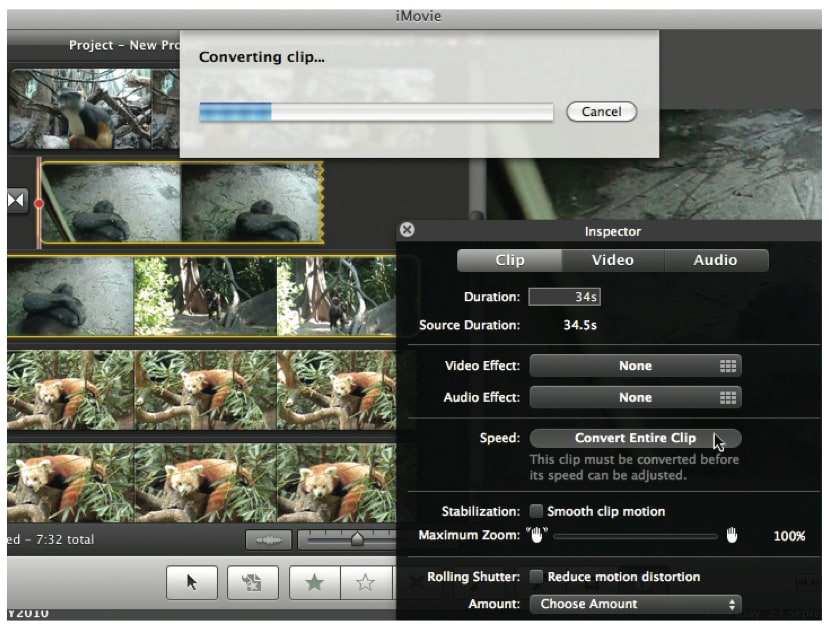Click the Video Effect grid icon
This screenshot has height=629, width=829.
pos(727,366)
